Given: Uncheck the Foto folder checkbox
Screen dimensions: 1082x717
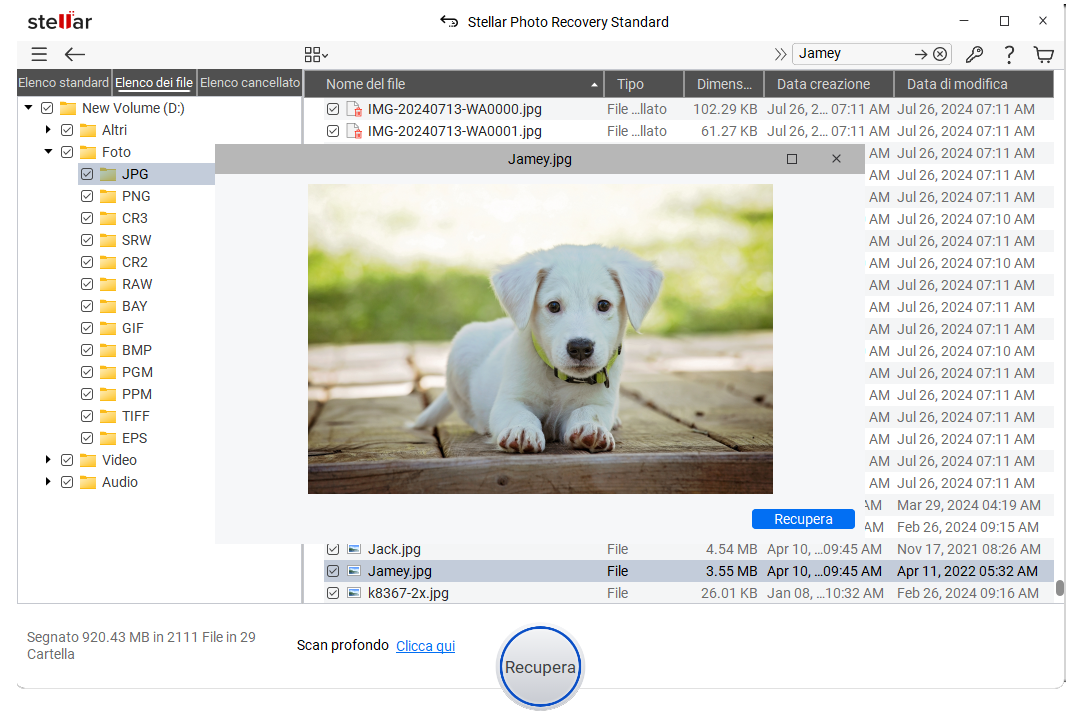Looking at the screenshot, I should [67, 152].
